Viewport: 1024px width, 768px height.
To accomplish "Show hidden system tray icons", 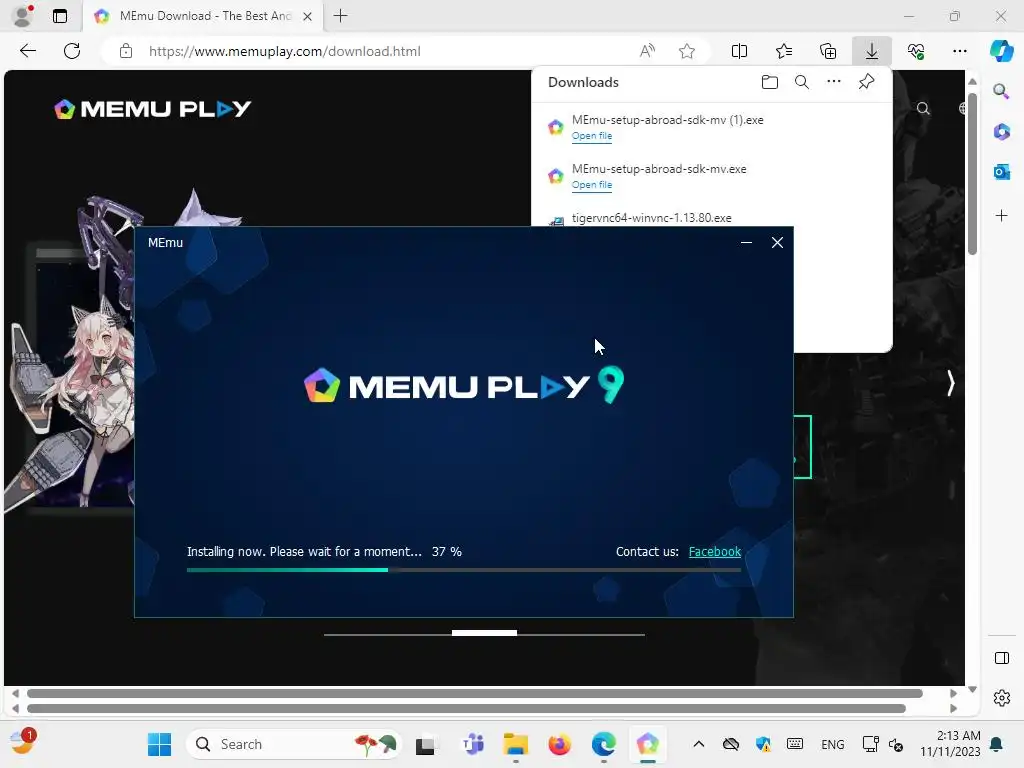I will 698,744.
